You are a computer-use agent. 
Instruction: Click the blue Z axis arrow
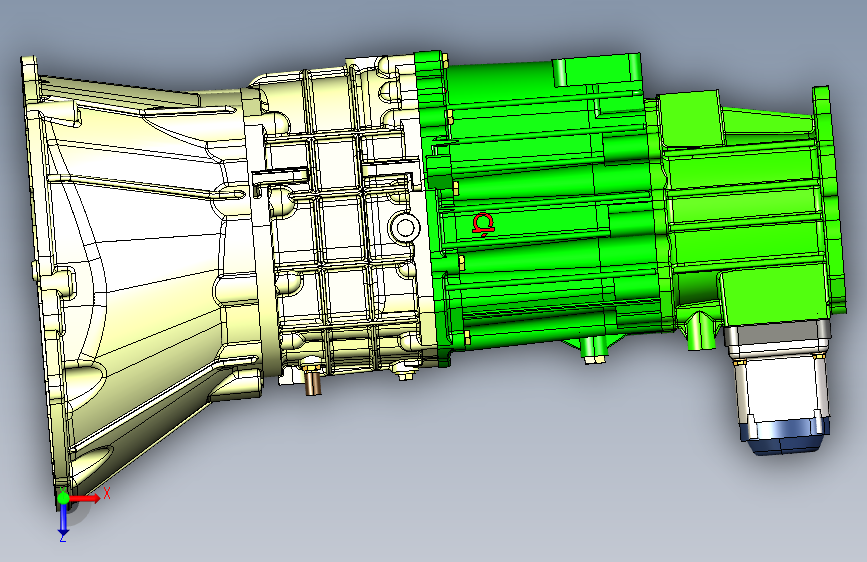click(x=63, y=520)
